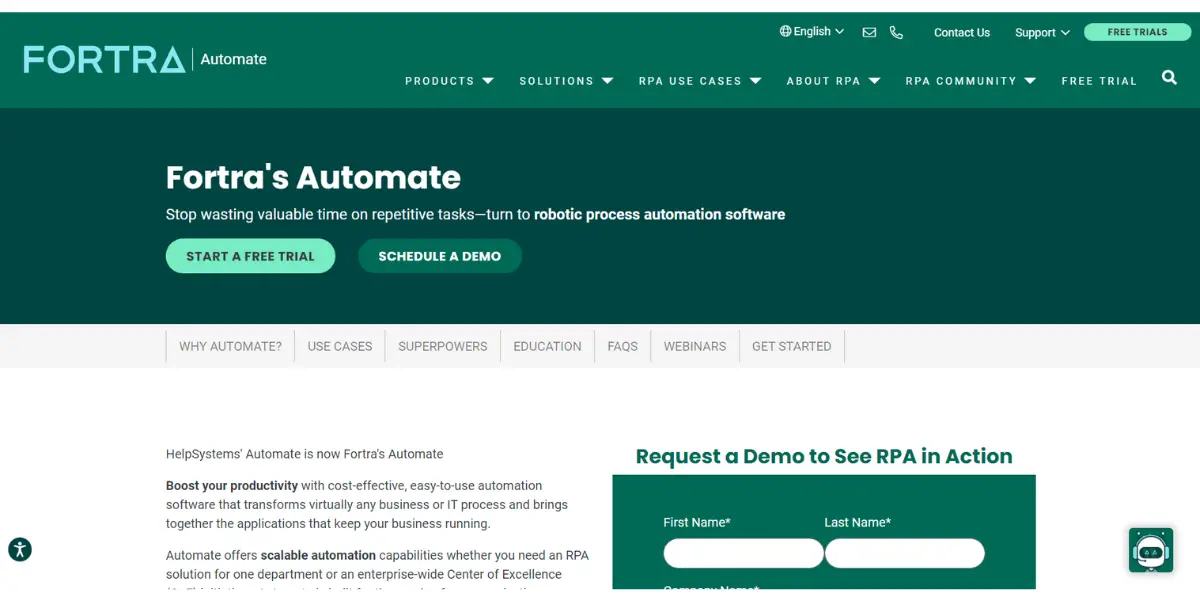The image size is (1200, 600).
Task: Click 'Request a Demo to See RPA in Action' heading
Action: (x=824, y=456)
